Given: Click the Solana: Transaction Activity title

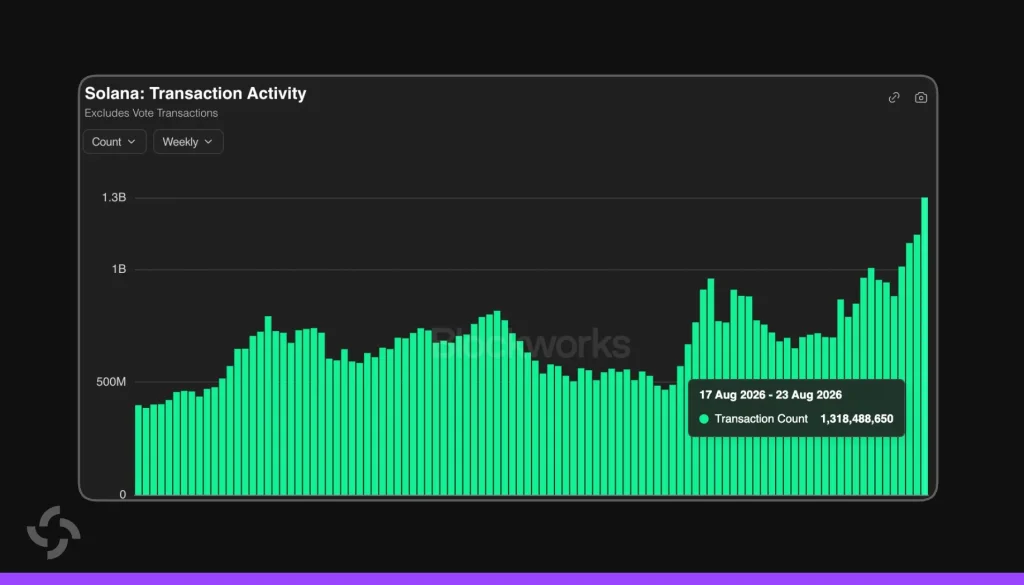Looking at the screenshot, I should (x=195, y=93).
